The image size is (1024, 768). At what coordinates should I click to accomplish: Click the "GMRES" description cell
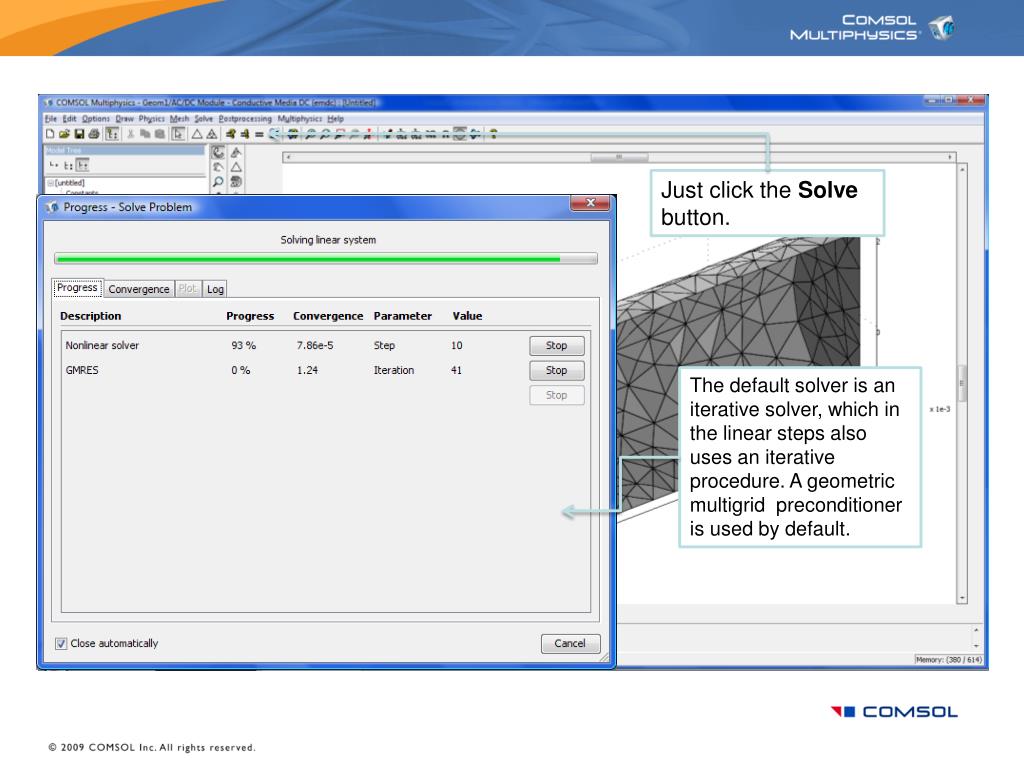(x=82, y=370)
